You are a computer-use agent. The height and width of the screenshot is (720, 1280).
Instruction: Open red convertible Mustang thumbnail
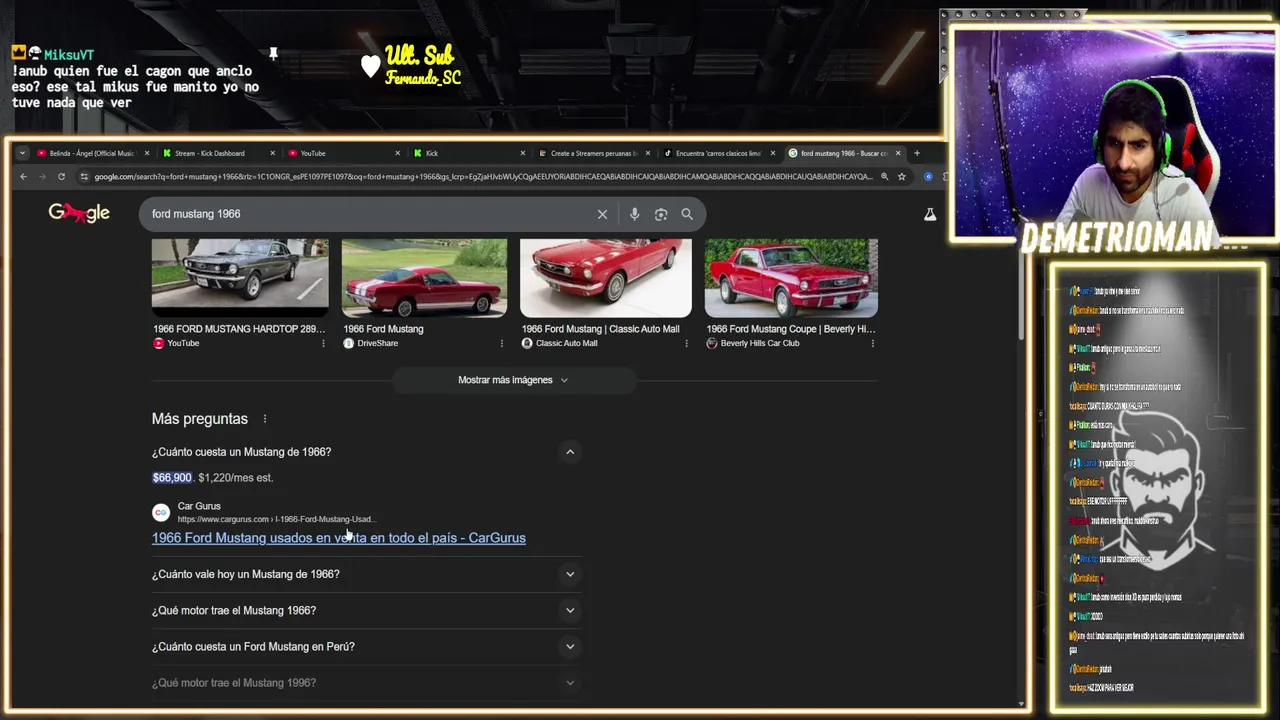(x=606, y=277)
